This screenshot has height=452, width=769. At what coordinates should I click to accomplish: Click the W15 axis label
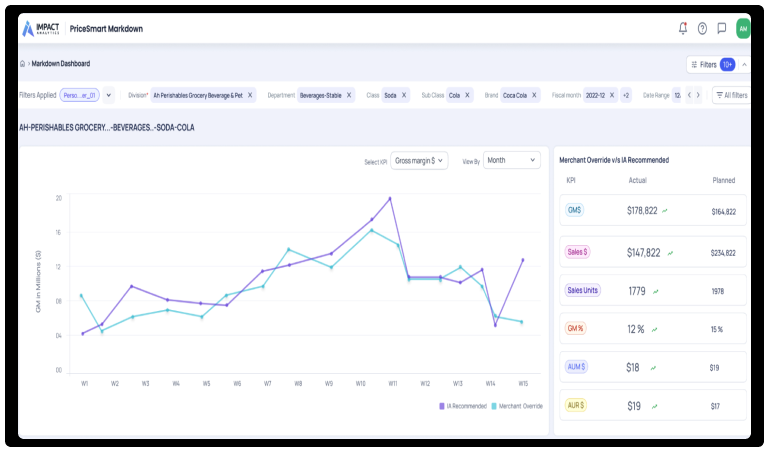click(x=523, y=384)
